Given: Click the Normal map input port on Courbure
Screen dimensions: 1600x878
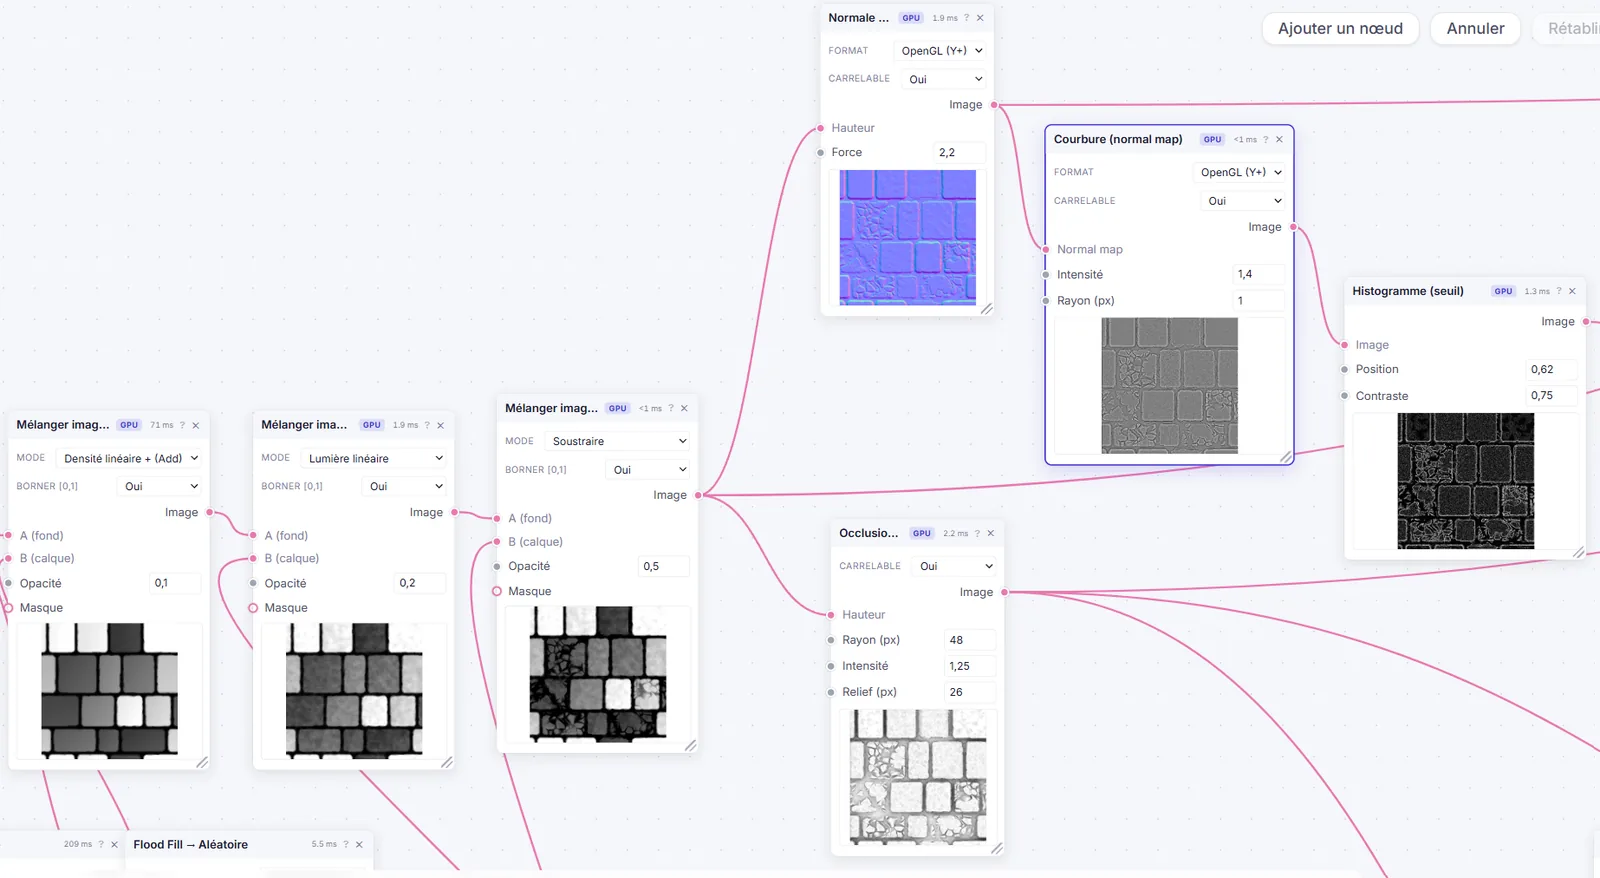Looking at the screenshot, I should tap(1046, 250).
